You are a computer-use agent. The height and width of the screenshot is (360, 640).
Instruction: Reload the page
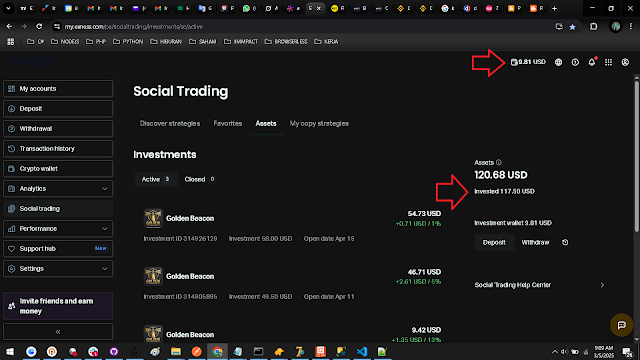click(x=39, y=27)
